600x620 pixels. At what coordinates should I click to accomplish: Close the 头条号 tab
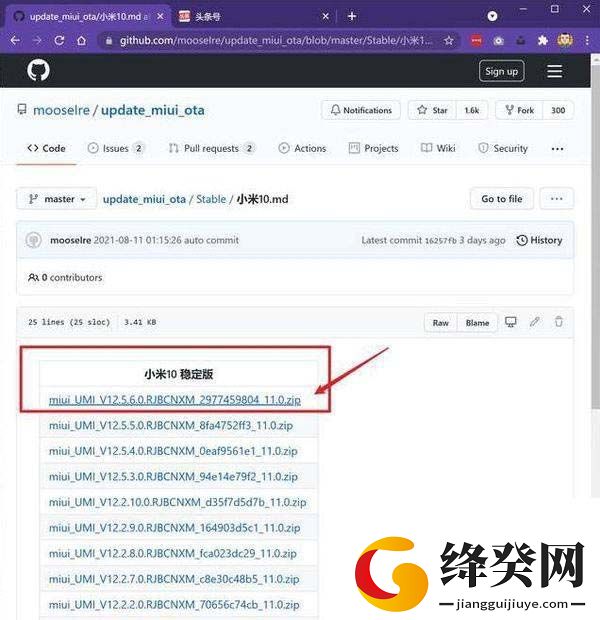coord(325,16)
